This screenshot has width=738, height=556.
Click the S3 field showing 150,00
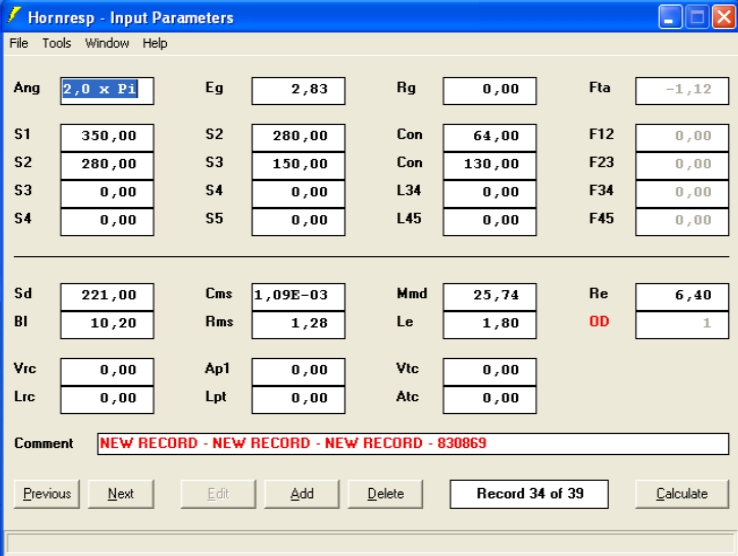(x=298, y=165)
